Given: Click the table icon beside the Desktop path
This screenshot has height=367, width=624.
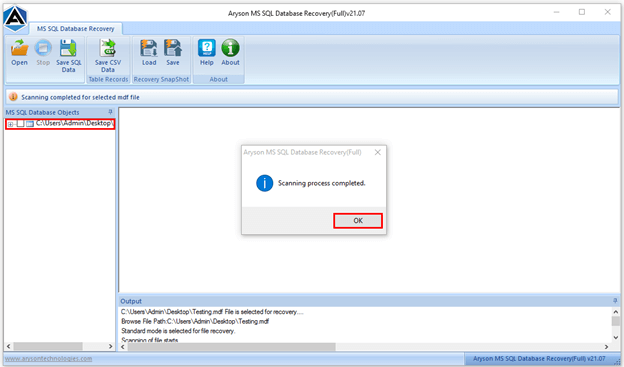Looking at the screenshot, I should [30, 124].
